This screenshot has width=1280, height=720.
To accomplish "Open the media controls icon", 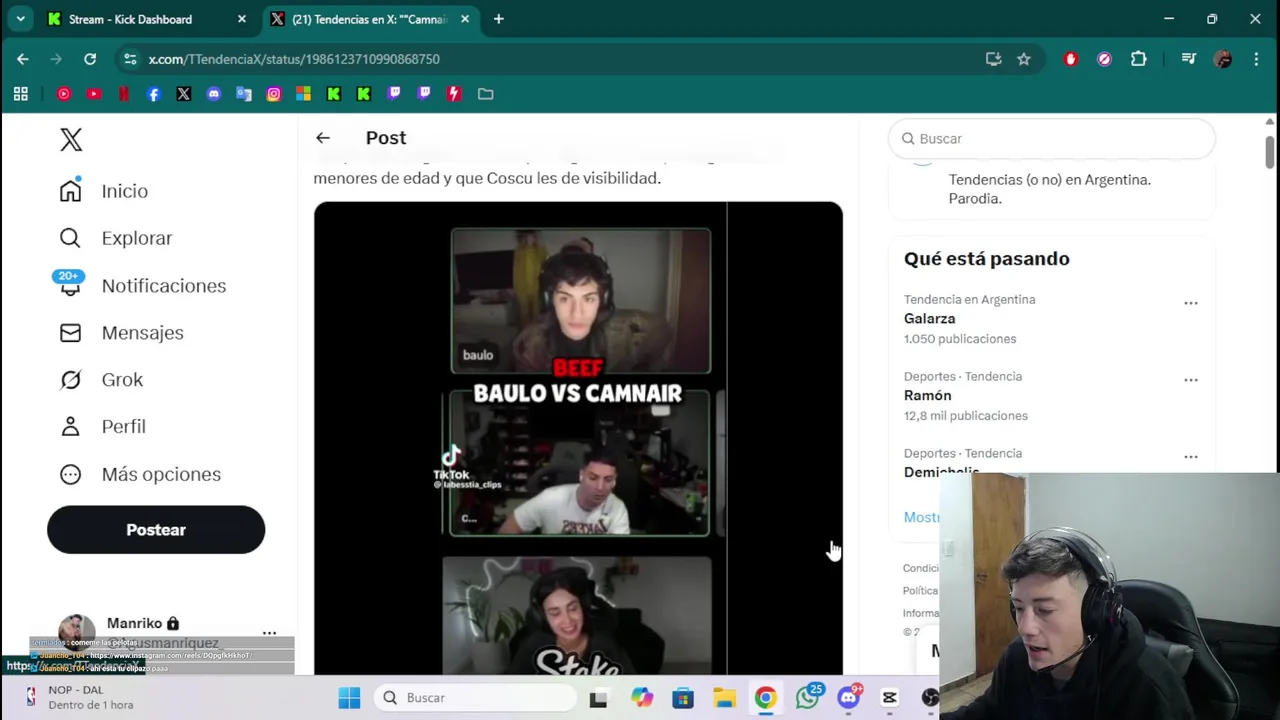I will [1188, 59].
